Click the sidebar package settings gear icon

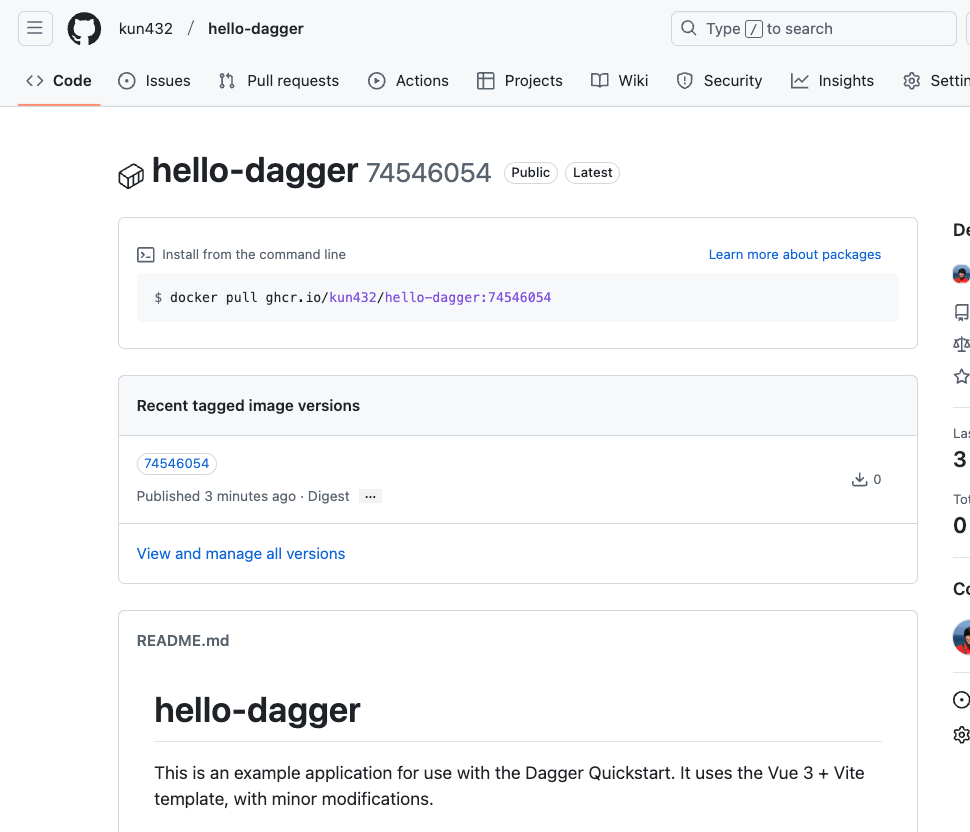pyautogui.click(x=961, y=735)
